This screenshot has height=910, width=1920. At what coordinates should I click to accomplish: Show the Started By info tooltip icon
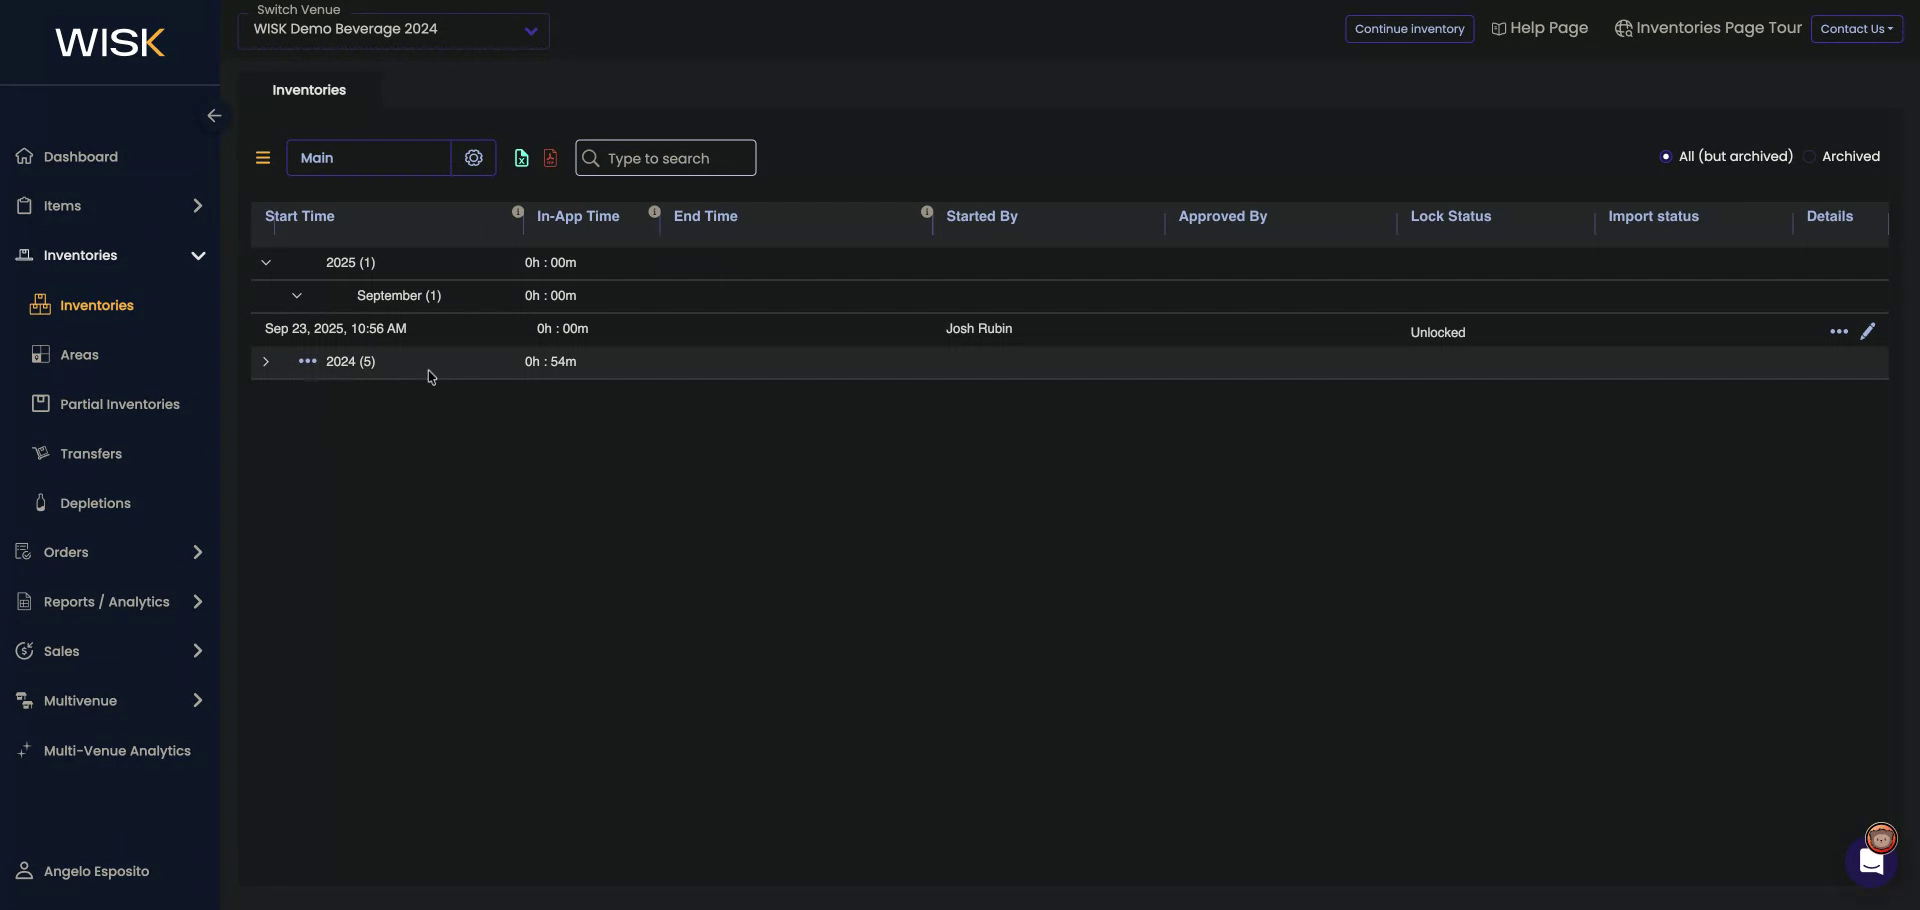point(926,212)
